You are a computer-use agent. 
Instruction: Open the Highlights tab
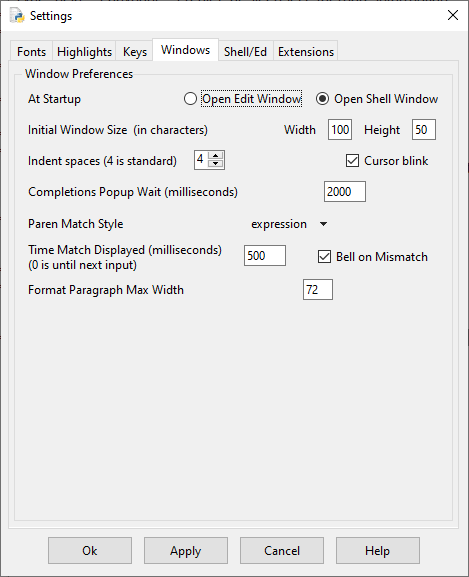coord(84,51)
